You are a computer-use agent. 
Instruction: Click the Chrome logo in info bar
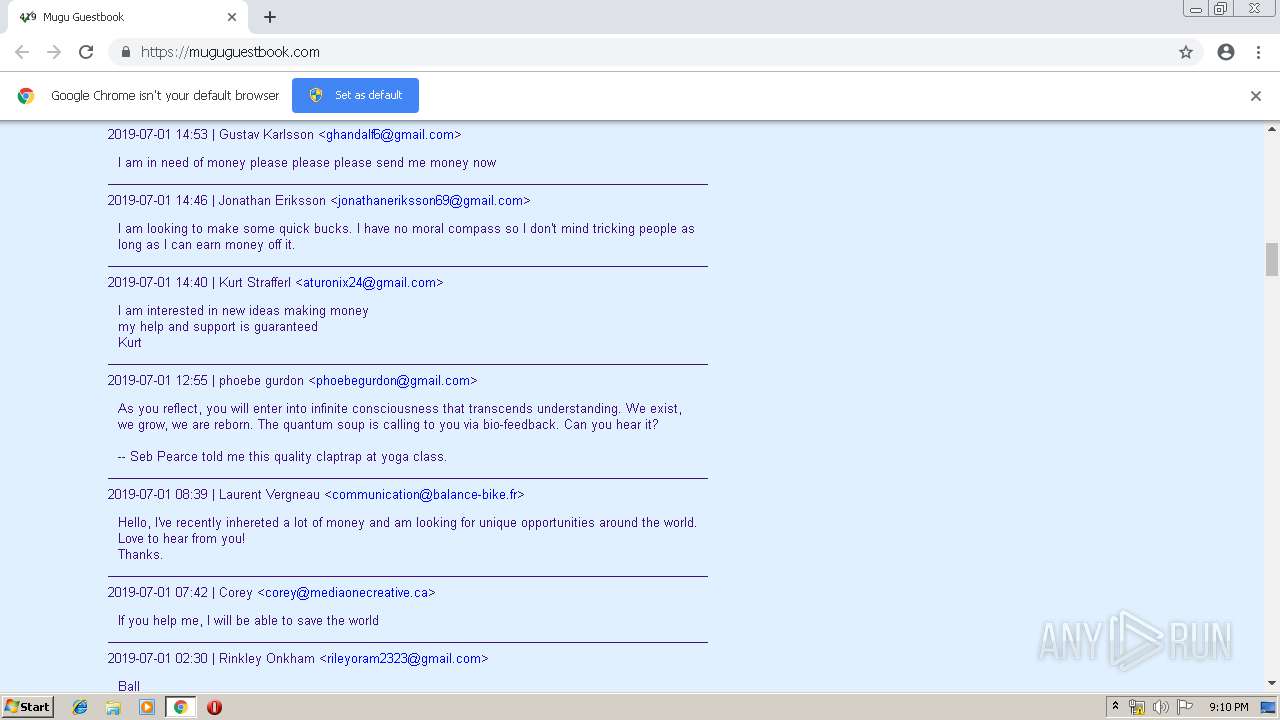[26, 96]
